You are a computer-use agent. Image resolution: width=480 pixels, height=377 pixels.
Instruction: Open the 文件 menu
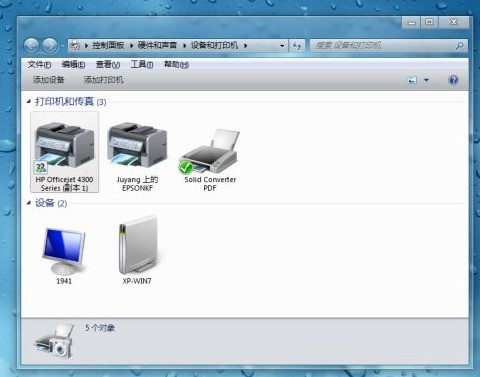[39, 64]
